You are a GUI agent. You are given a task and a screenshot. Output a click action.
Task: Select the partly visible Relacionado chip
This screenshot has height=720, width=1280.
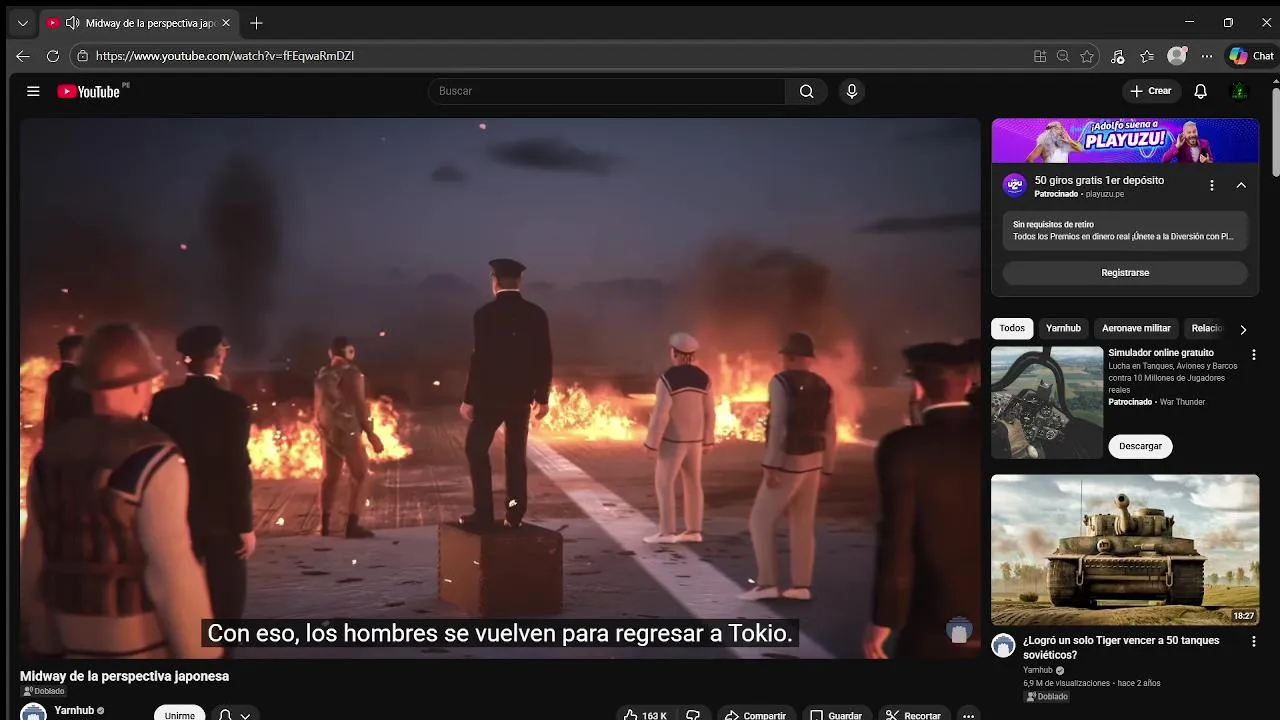pyautogui.click(x=1207, y=328)
